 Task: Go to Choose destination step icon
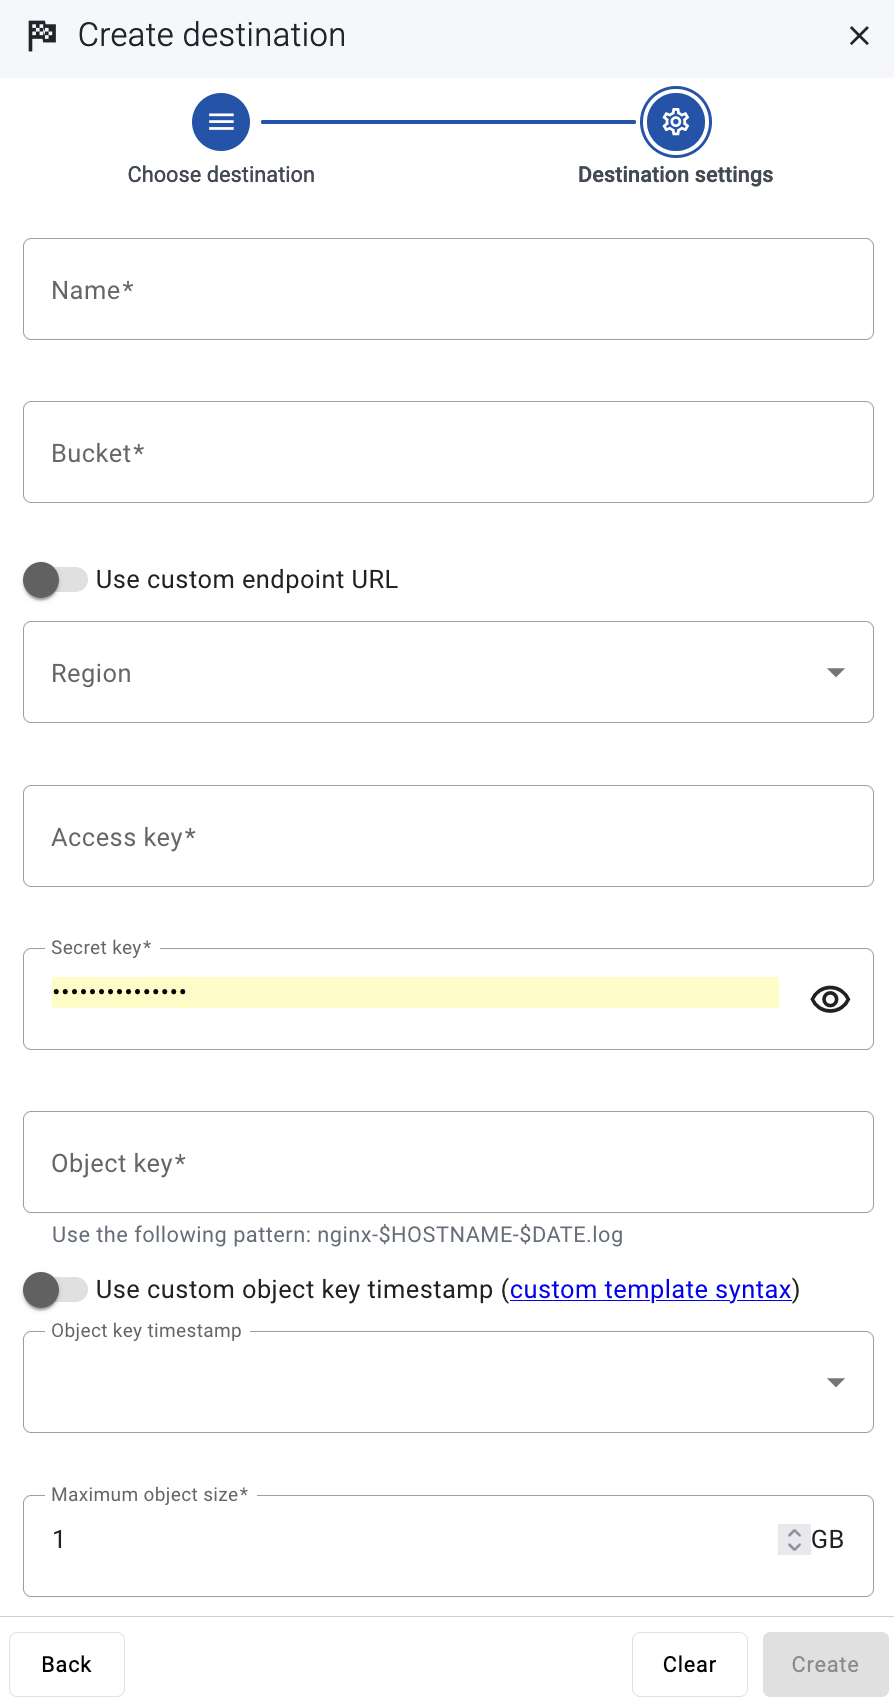[x=221, y=122]
